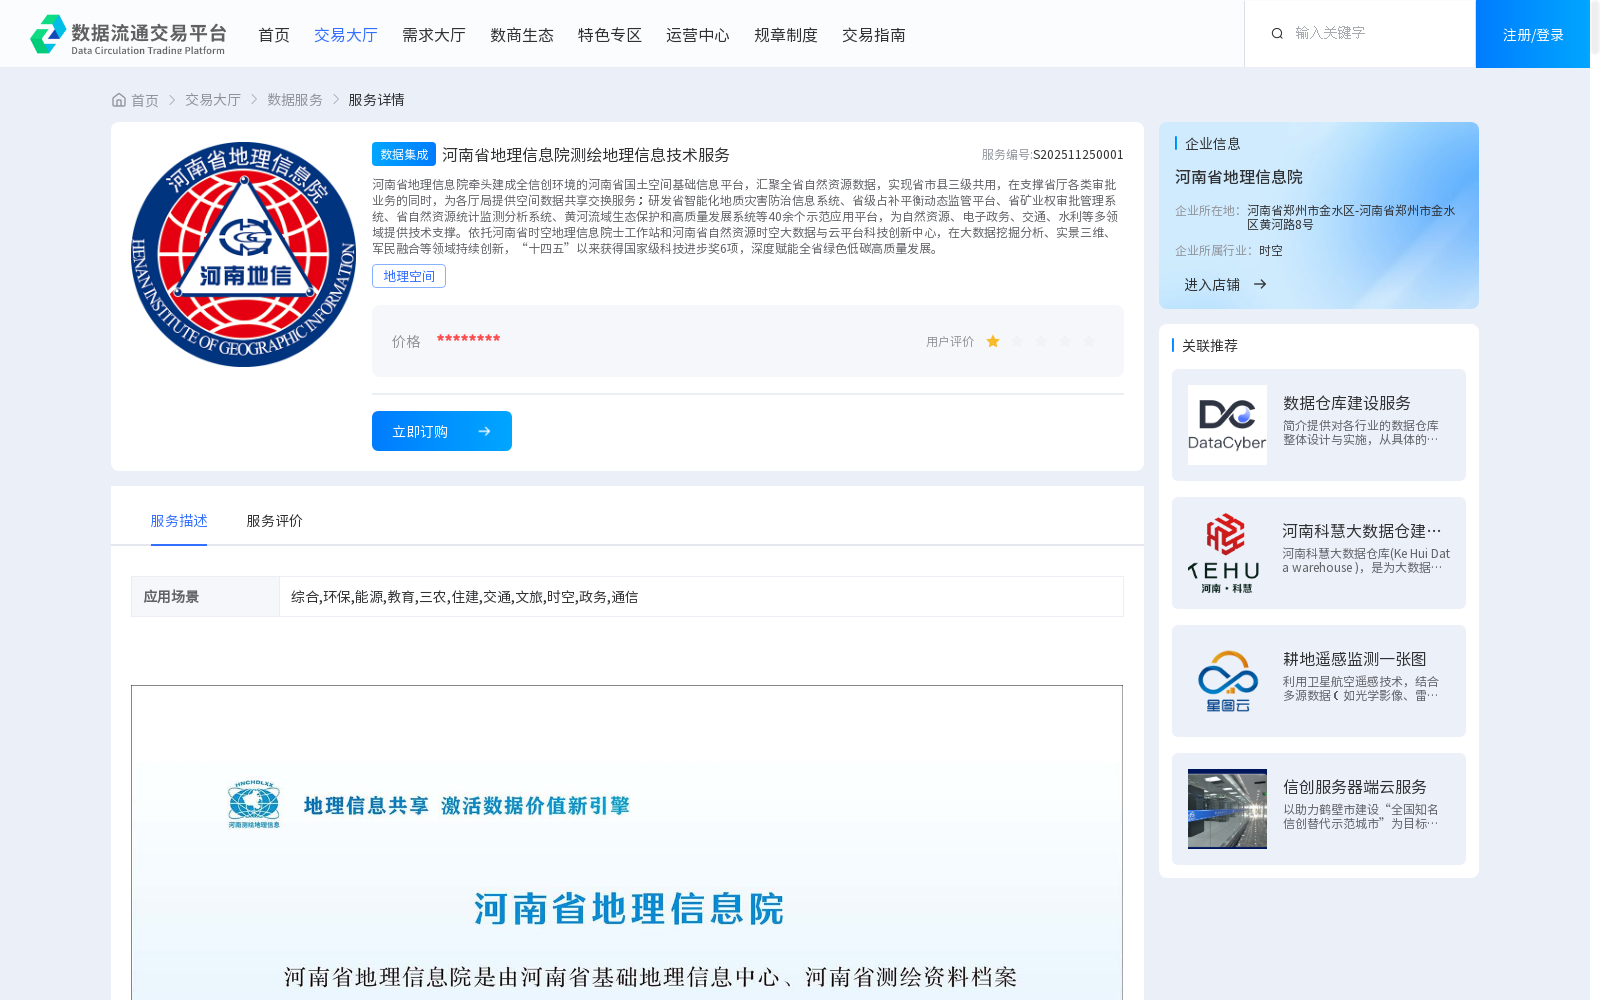Image resolution: width=1600 pixels, height=1000 pixels.
Task: Open the 特色专区 navigation item
Action: (x=610, y=35)
